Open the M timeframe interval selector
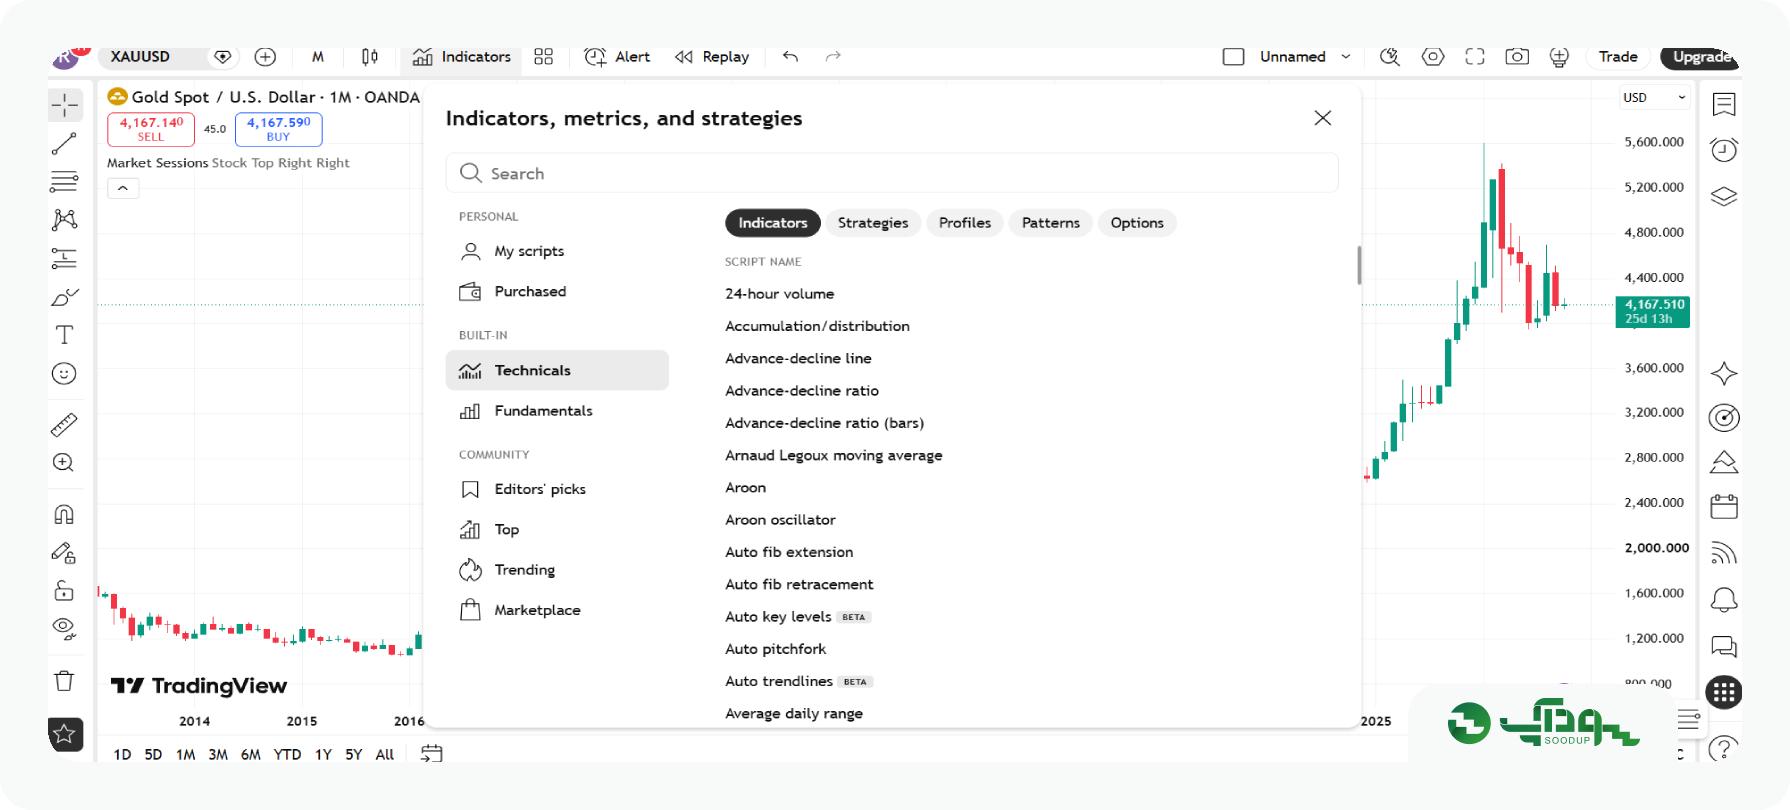Screen dimensions: 1790x810 tap(318, 57)
